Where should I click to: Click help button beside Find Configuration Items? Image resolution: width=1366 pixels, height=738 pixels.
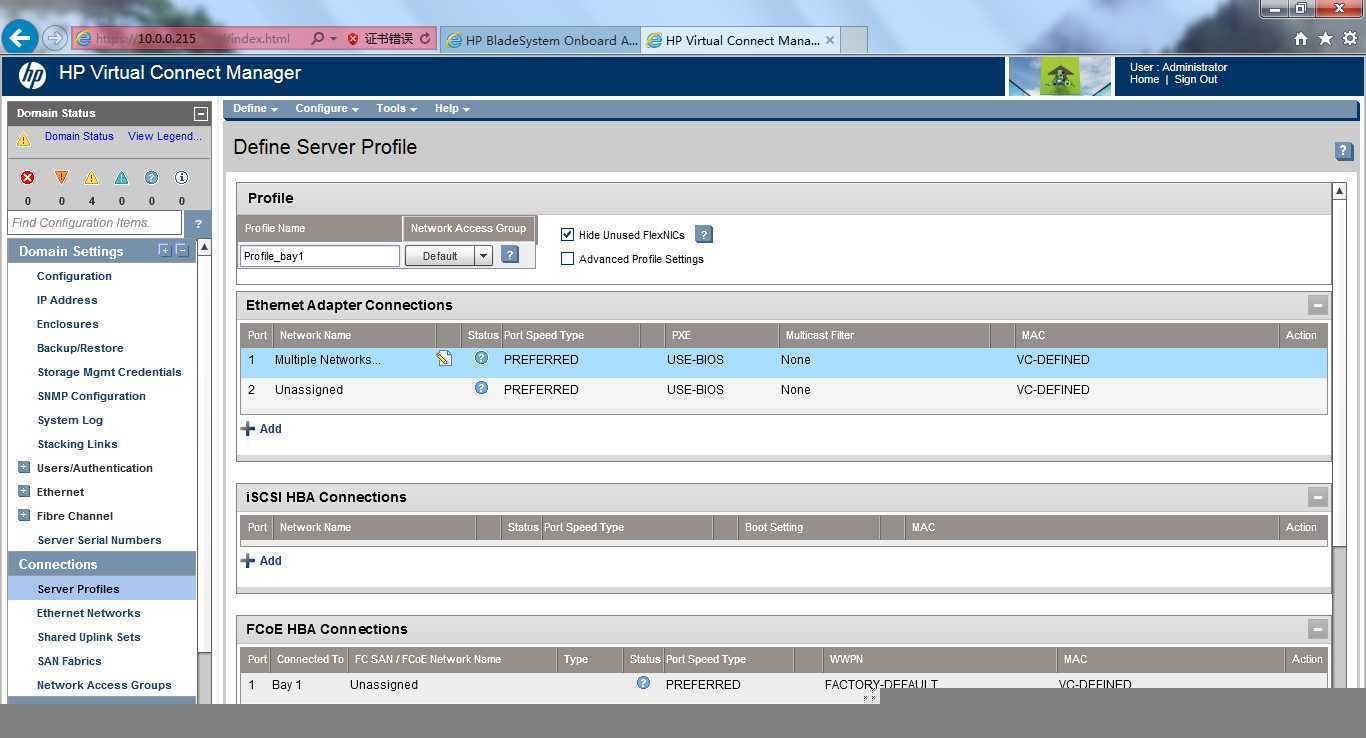click(x=198, y=223)
